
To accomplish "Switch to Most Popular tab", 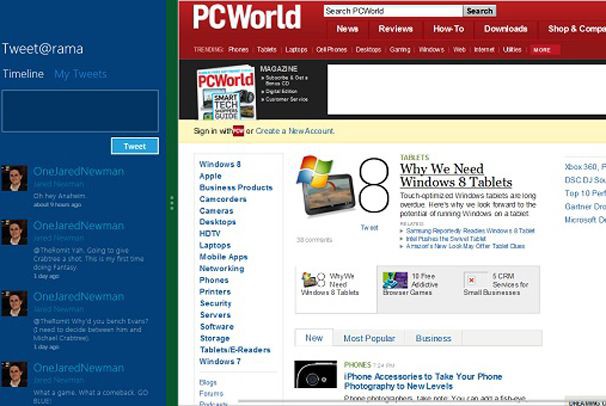I will (x=369, y=338).
